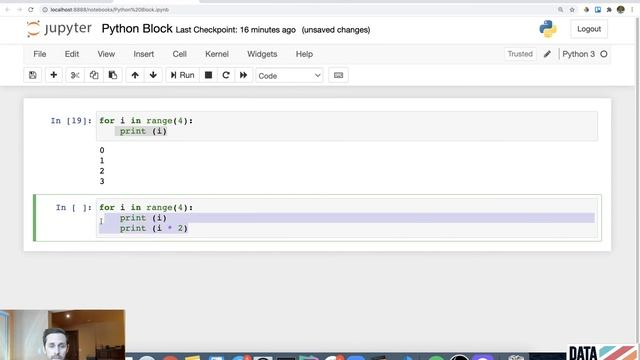
Task: Log out with the Logout button
Action: (589, 29)
